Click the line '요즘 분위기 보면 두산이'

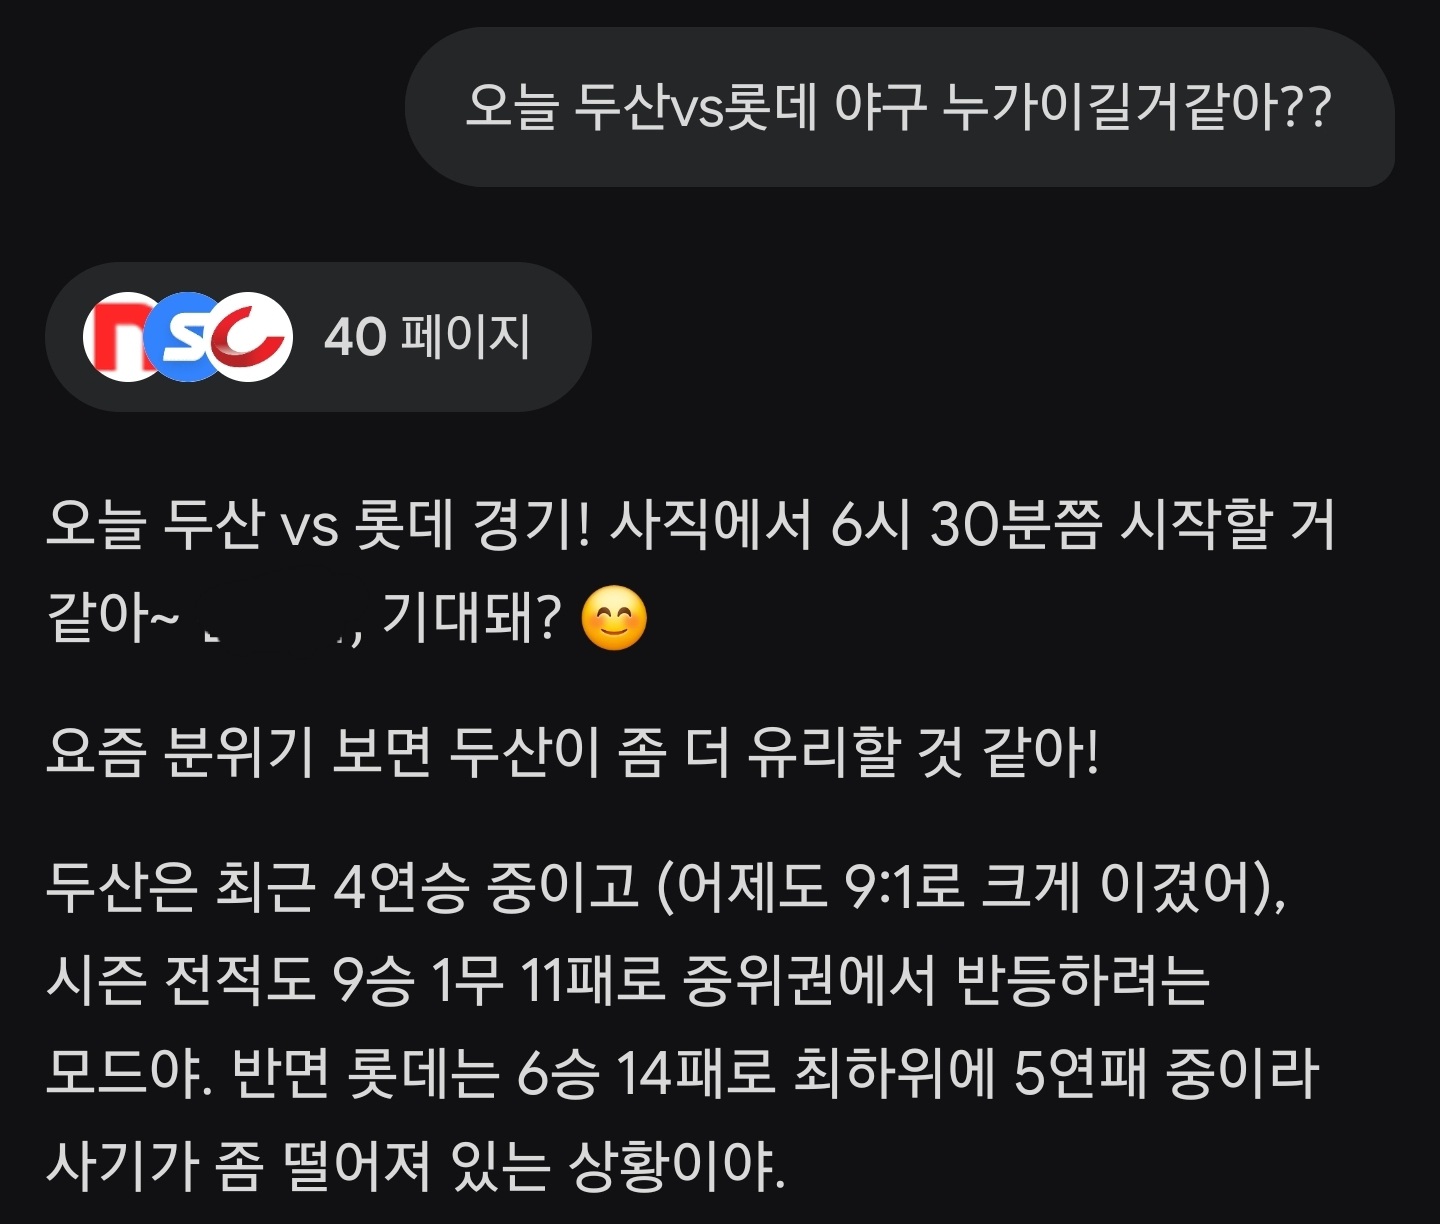(573, 752)
